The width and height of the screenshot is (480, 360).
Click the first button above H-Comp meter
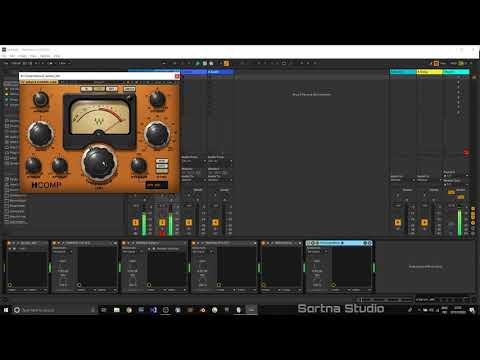tap(87, 89)
